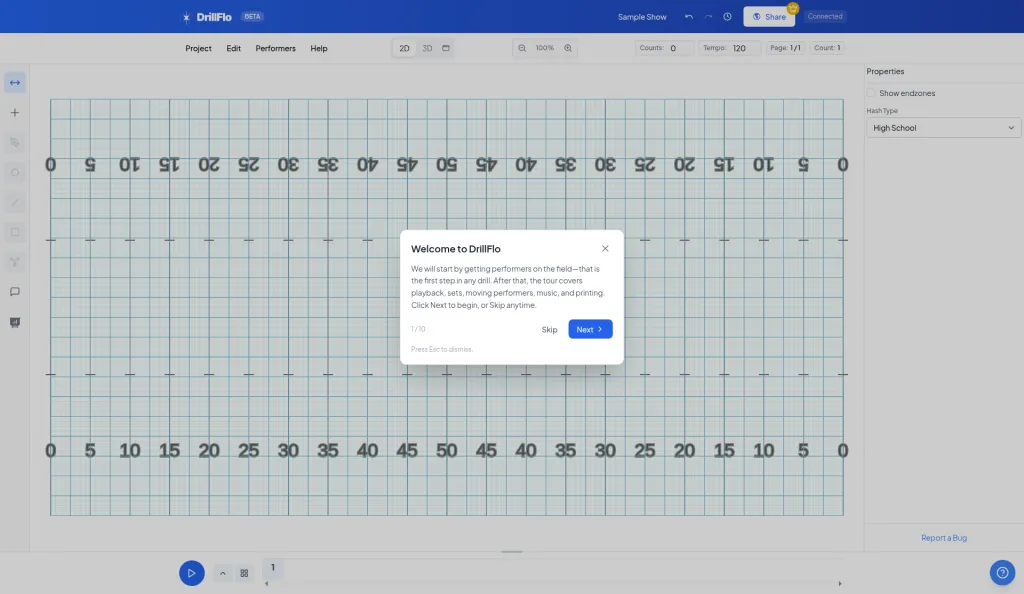The height and width of the screenshot is (594, 1024).
Task: Select set 1 in the timeline
Action: point(273,568)
